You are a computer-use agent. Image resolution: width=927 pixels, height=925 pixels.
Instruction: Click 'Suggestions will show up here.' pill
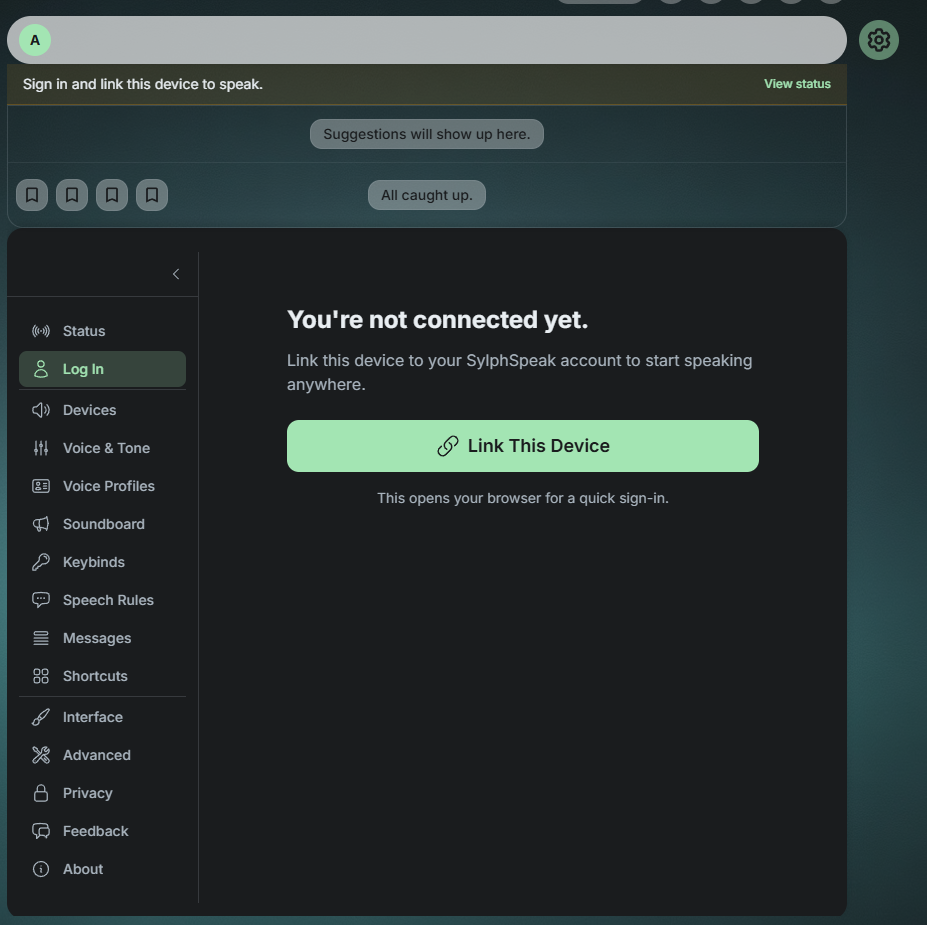(427, 134)
